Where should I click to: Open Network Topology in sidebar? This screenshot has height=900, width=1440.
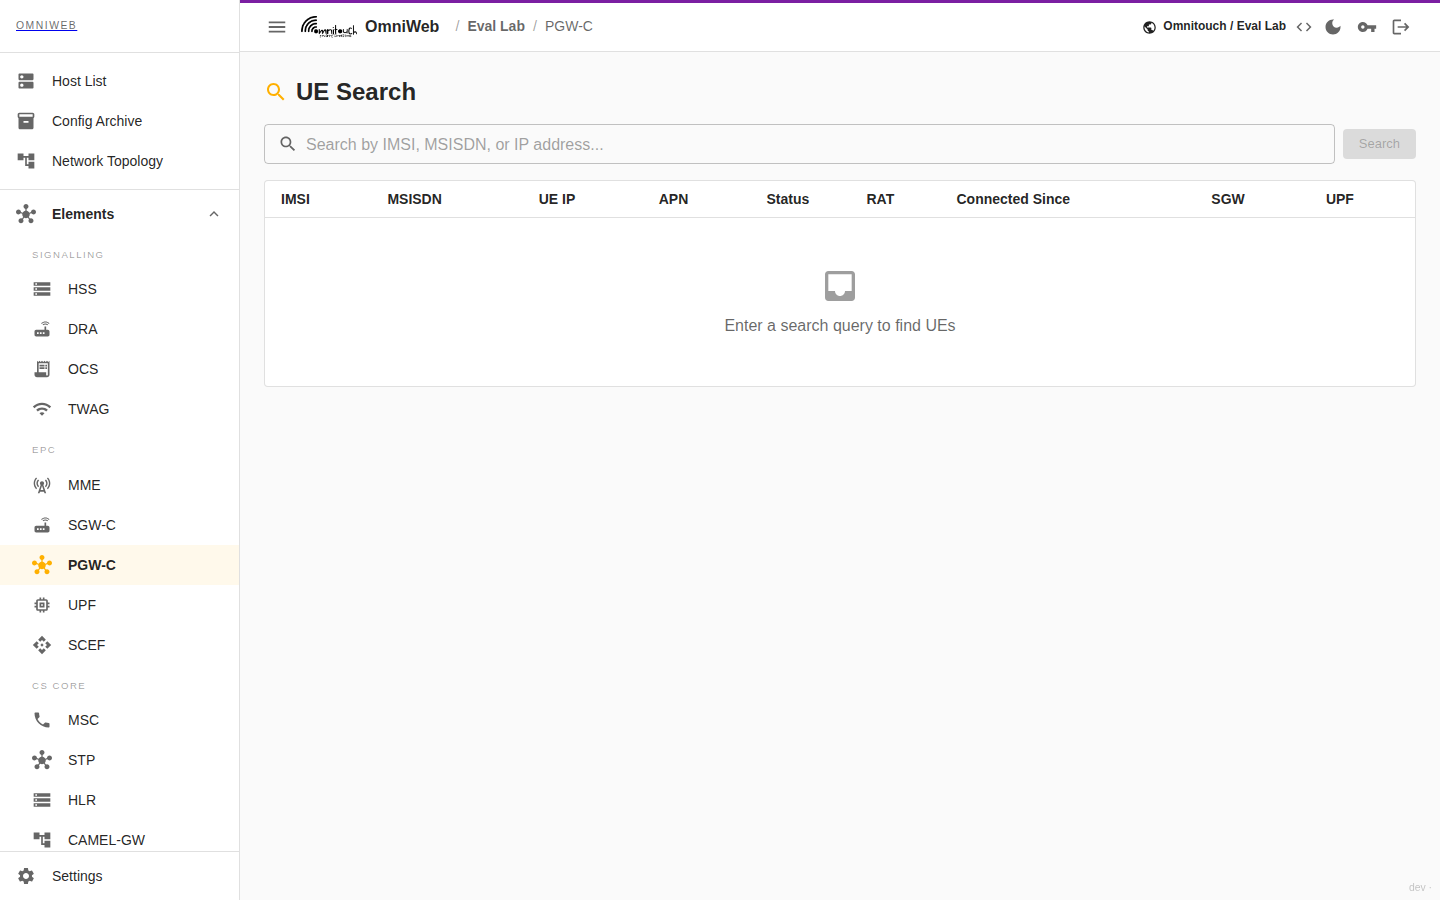[x=120, y=161]
